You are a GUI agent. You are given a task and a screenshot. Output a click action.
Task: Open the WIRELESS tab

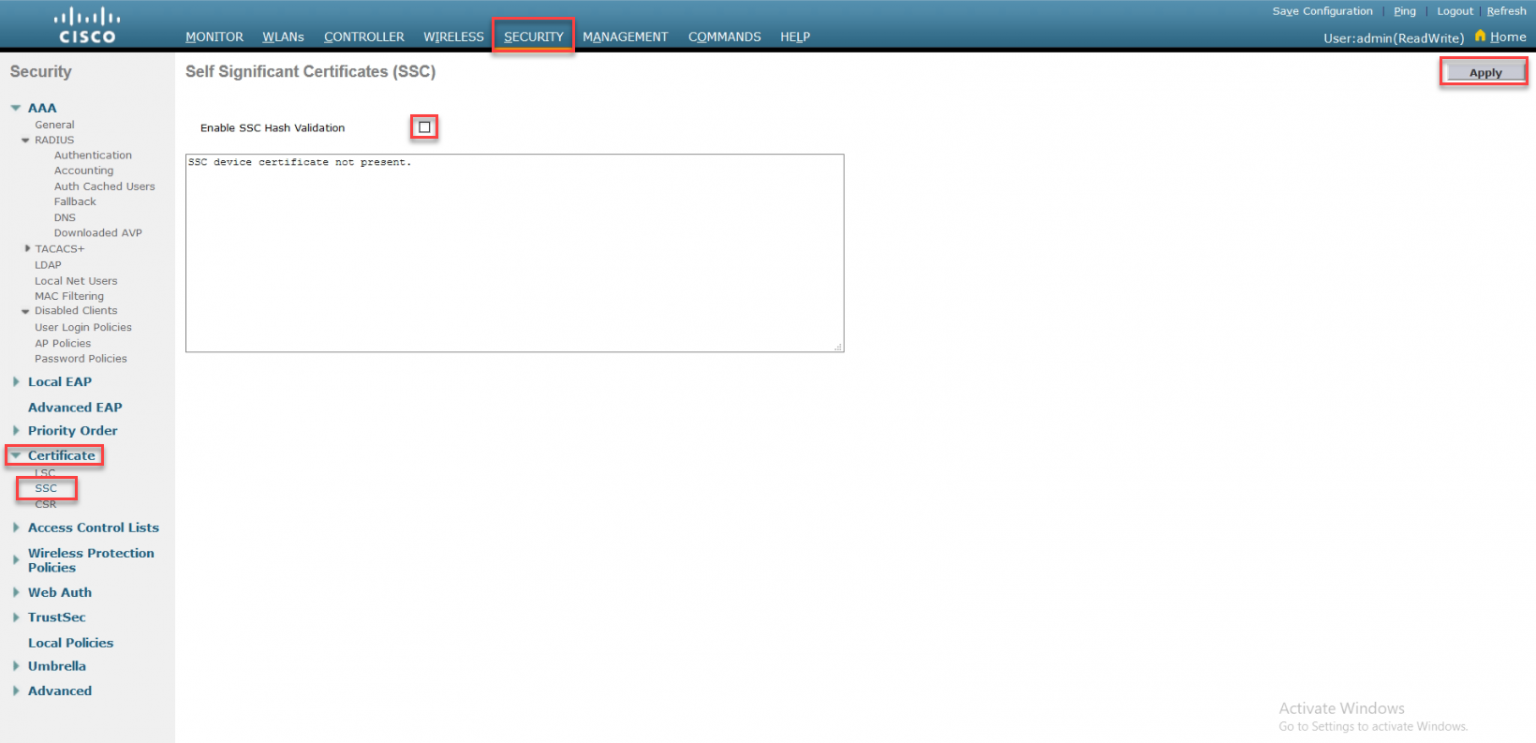tap(453, 36)
